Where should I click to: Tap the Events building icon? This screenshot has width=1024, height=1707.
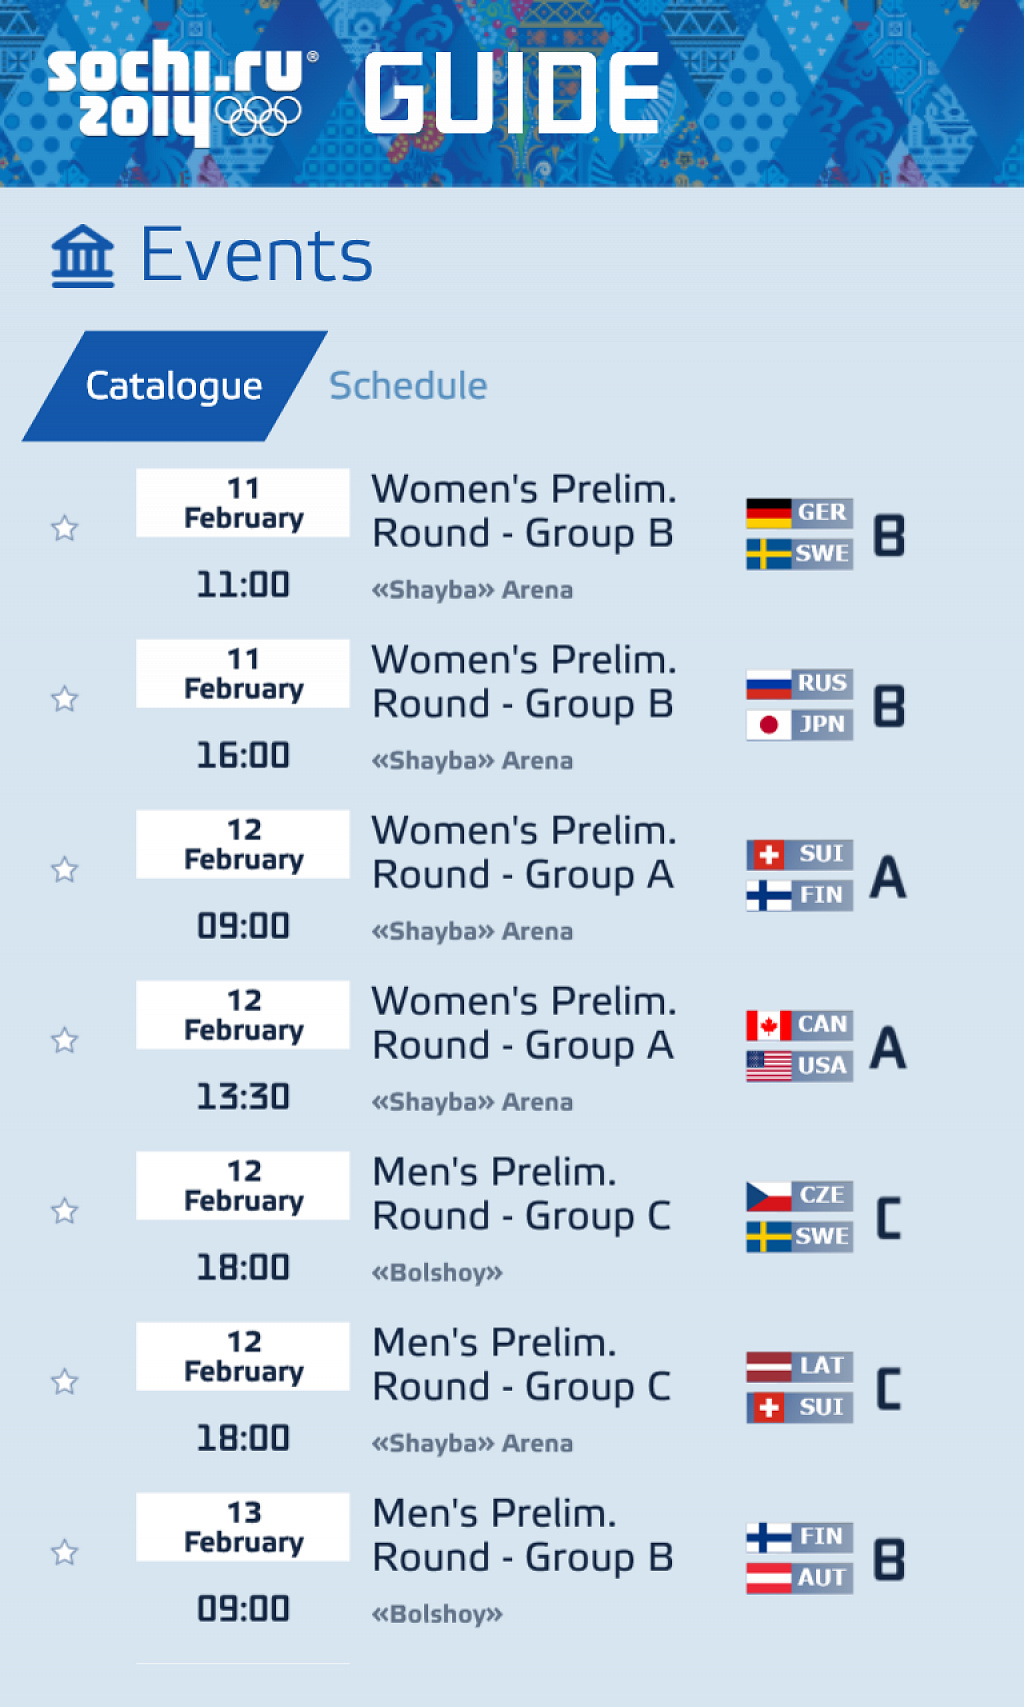coord(83,257)
